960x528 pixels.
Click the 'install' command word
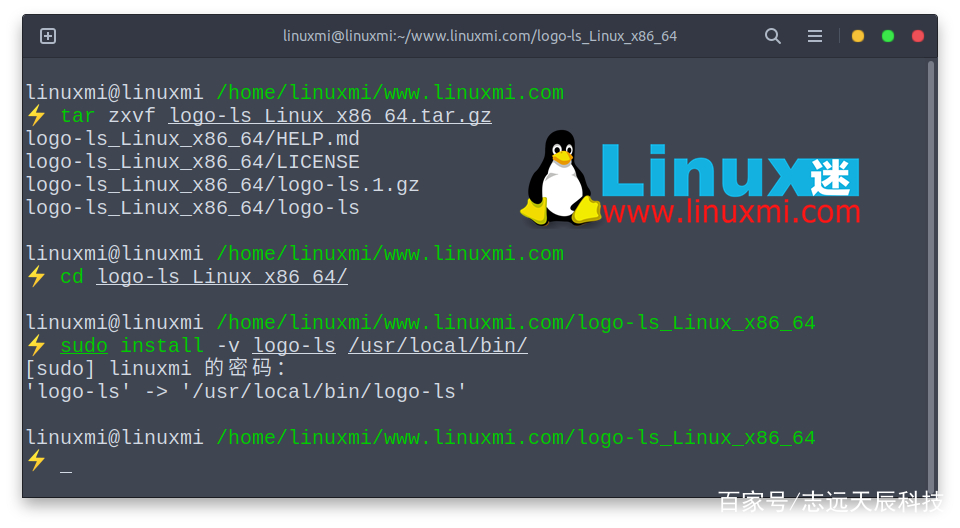(162, 345)
